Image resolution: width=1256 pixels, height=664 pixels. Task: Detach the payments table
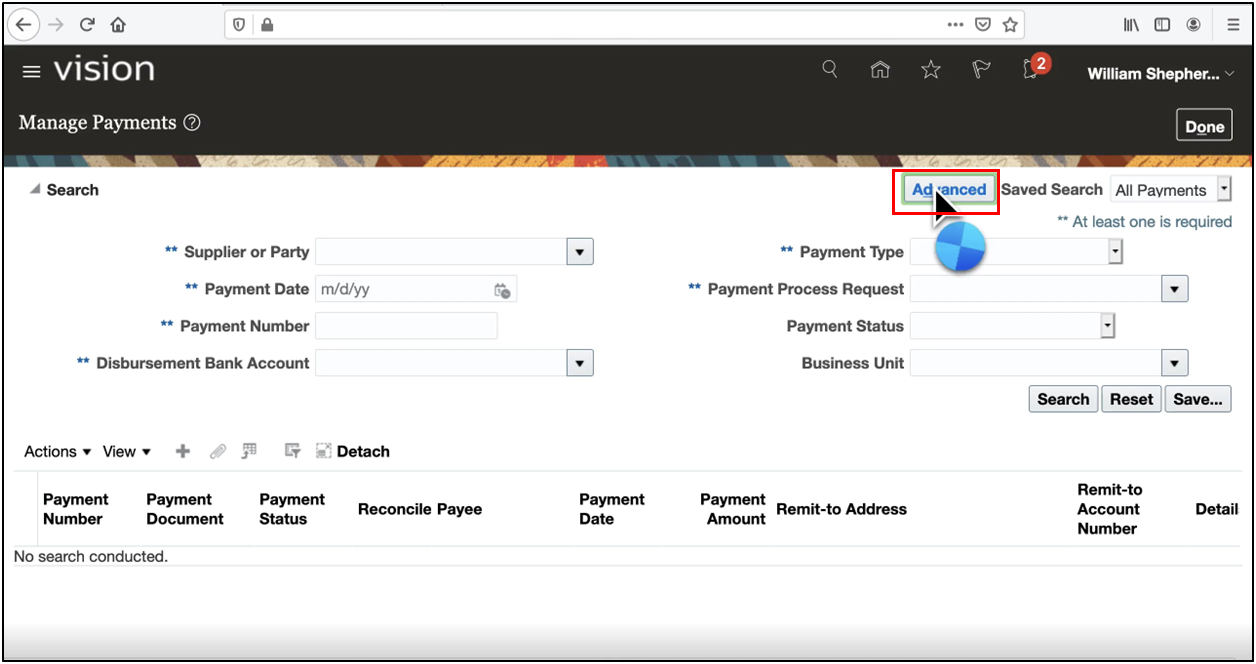coord(353,452)
